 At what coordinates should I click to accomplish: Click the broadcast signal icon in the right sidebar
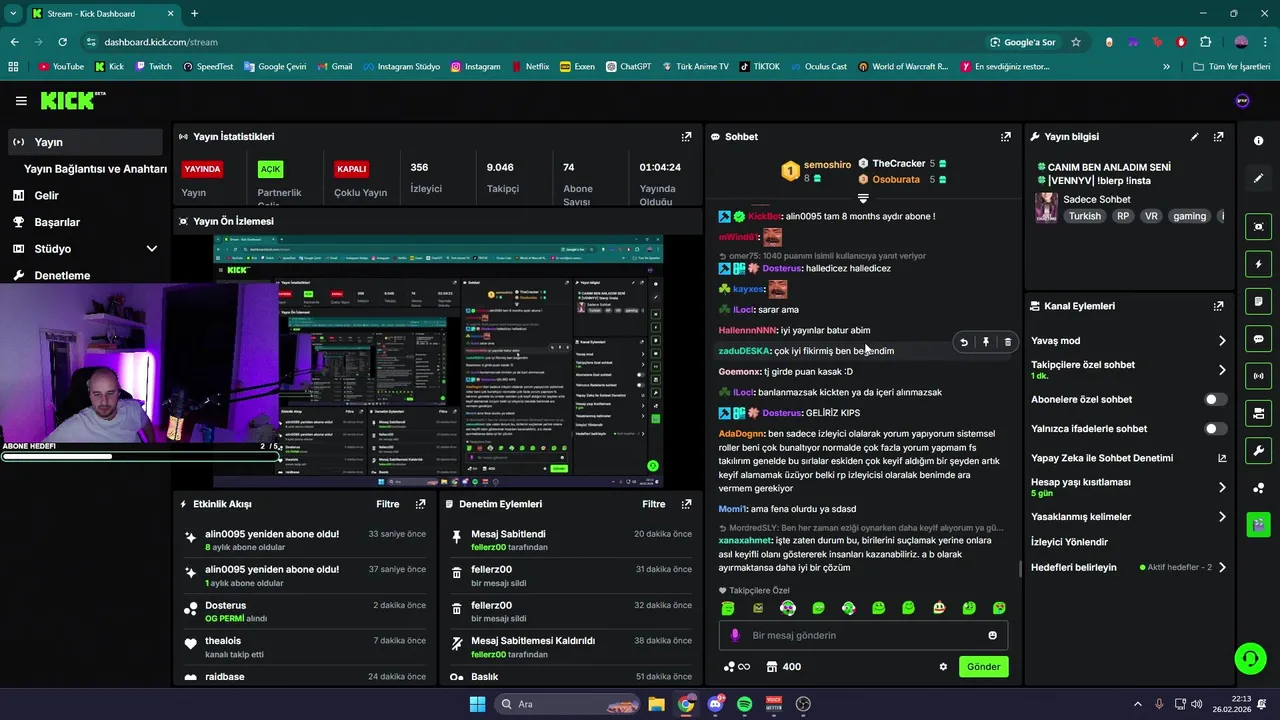1258,376
